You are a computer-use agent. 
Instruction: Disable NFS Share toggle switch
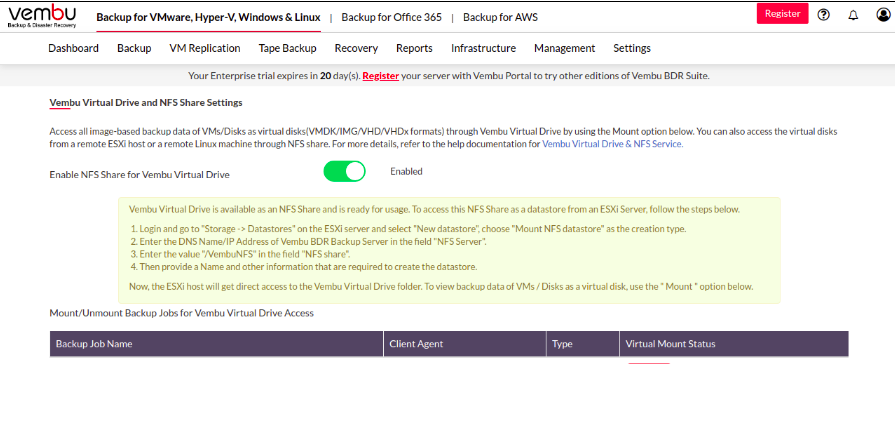344,171
